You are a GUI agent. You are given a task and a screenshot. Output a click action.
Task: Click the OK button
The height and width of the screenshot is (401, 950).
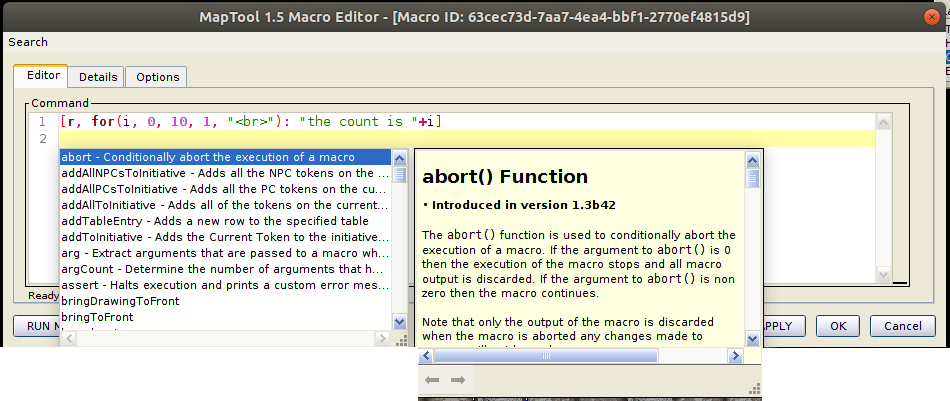point(838,326)
